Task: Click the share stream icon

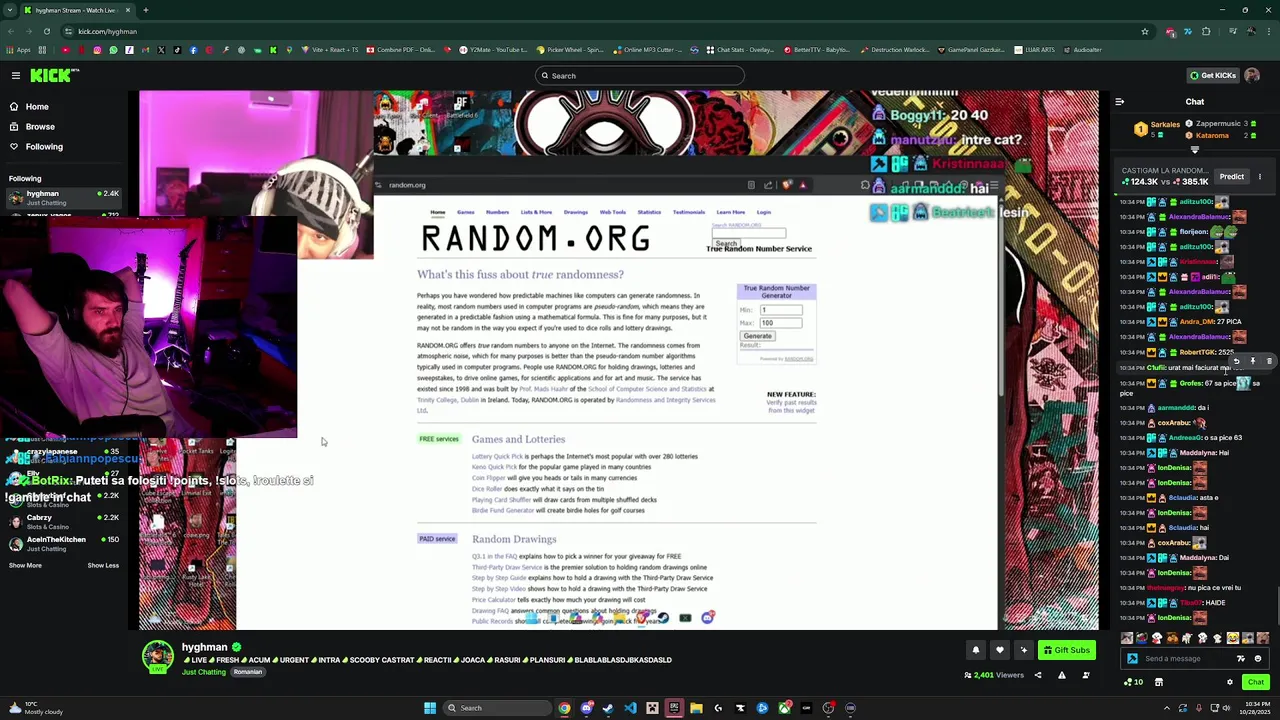Action: click(1037, 675)
